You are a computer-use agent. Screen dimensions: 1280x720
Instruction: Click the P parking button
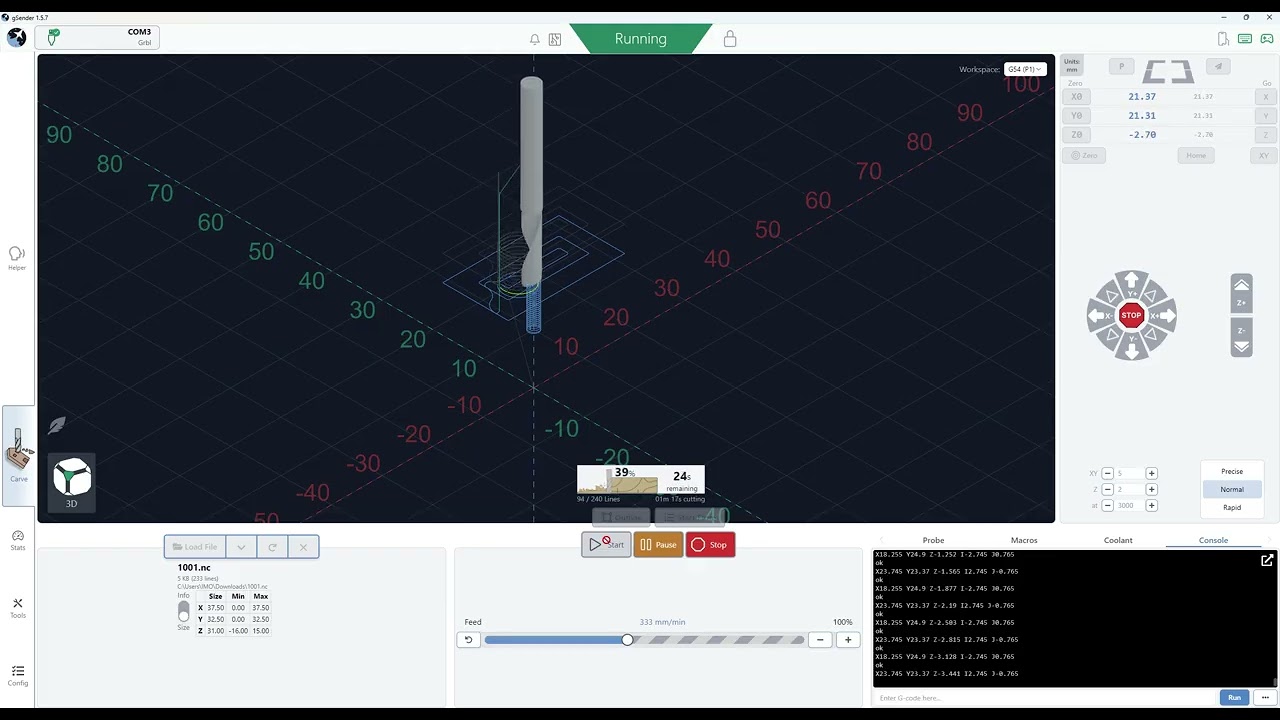1121,67
